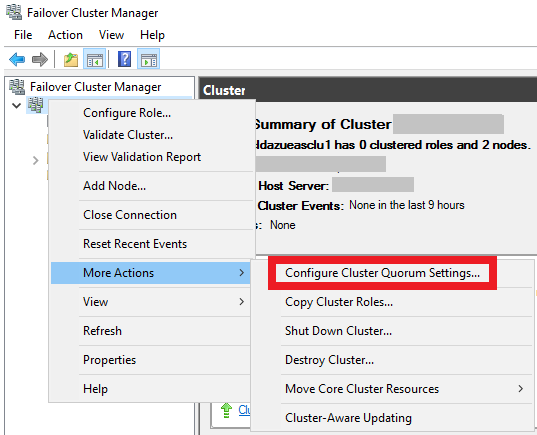Click the 'None' value below Cluster Events
This screenshot has width=537, height=435.
tap(283, 225)
